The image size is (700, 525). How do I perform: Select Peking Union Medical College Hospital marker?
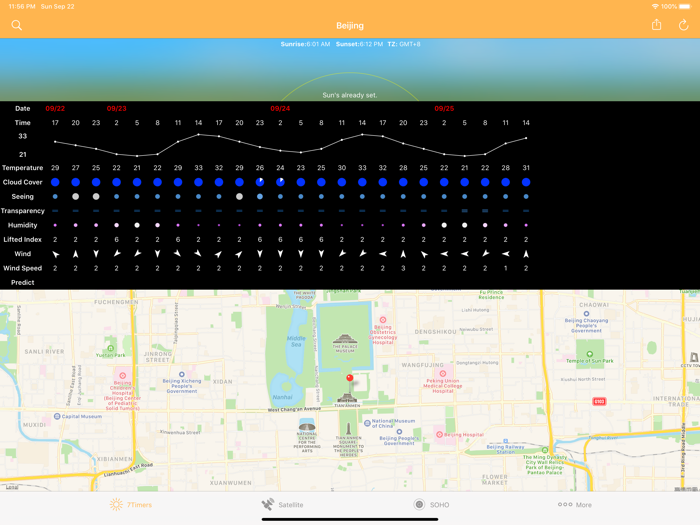click(442, 374)
